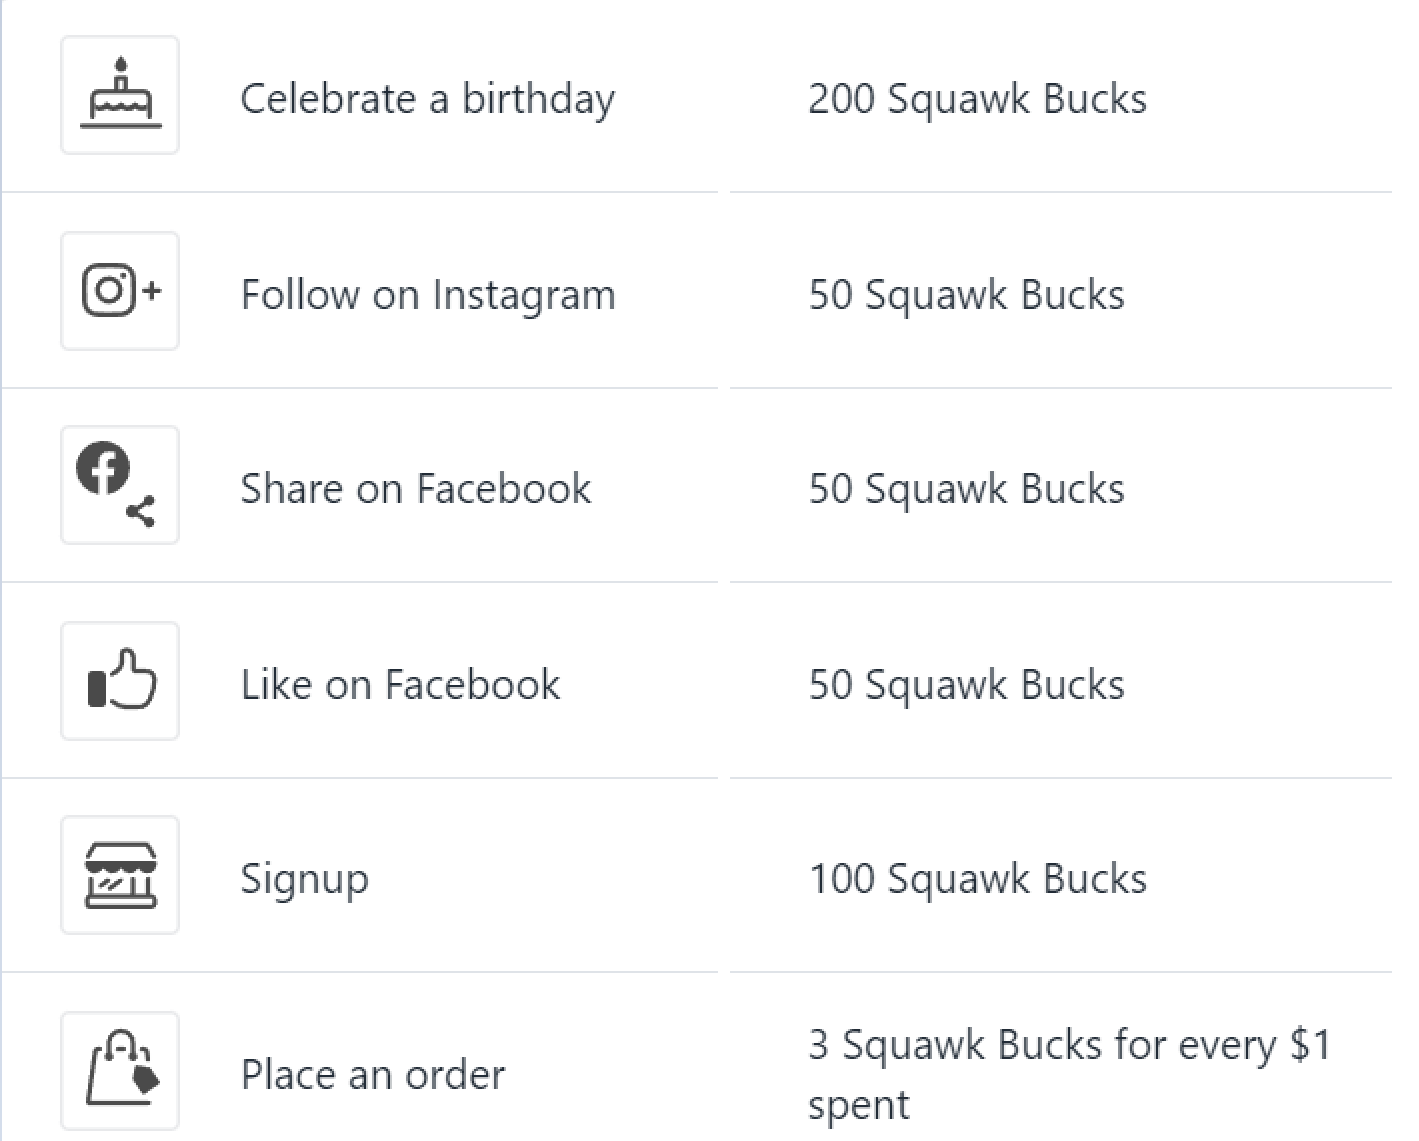The height and width of the screenshot is (1141, 1419).
Task: Click the Like on Facebook reward amount
Action: point(966,685)
